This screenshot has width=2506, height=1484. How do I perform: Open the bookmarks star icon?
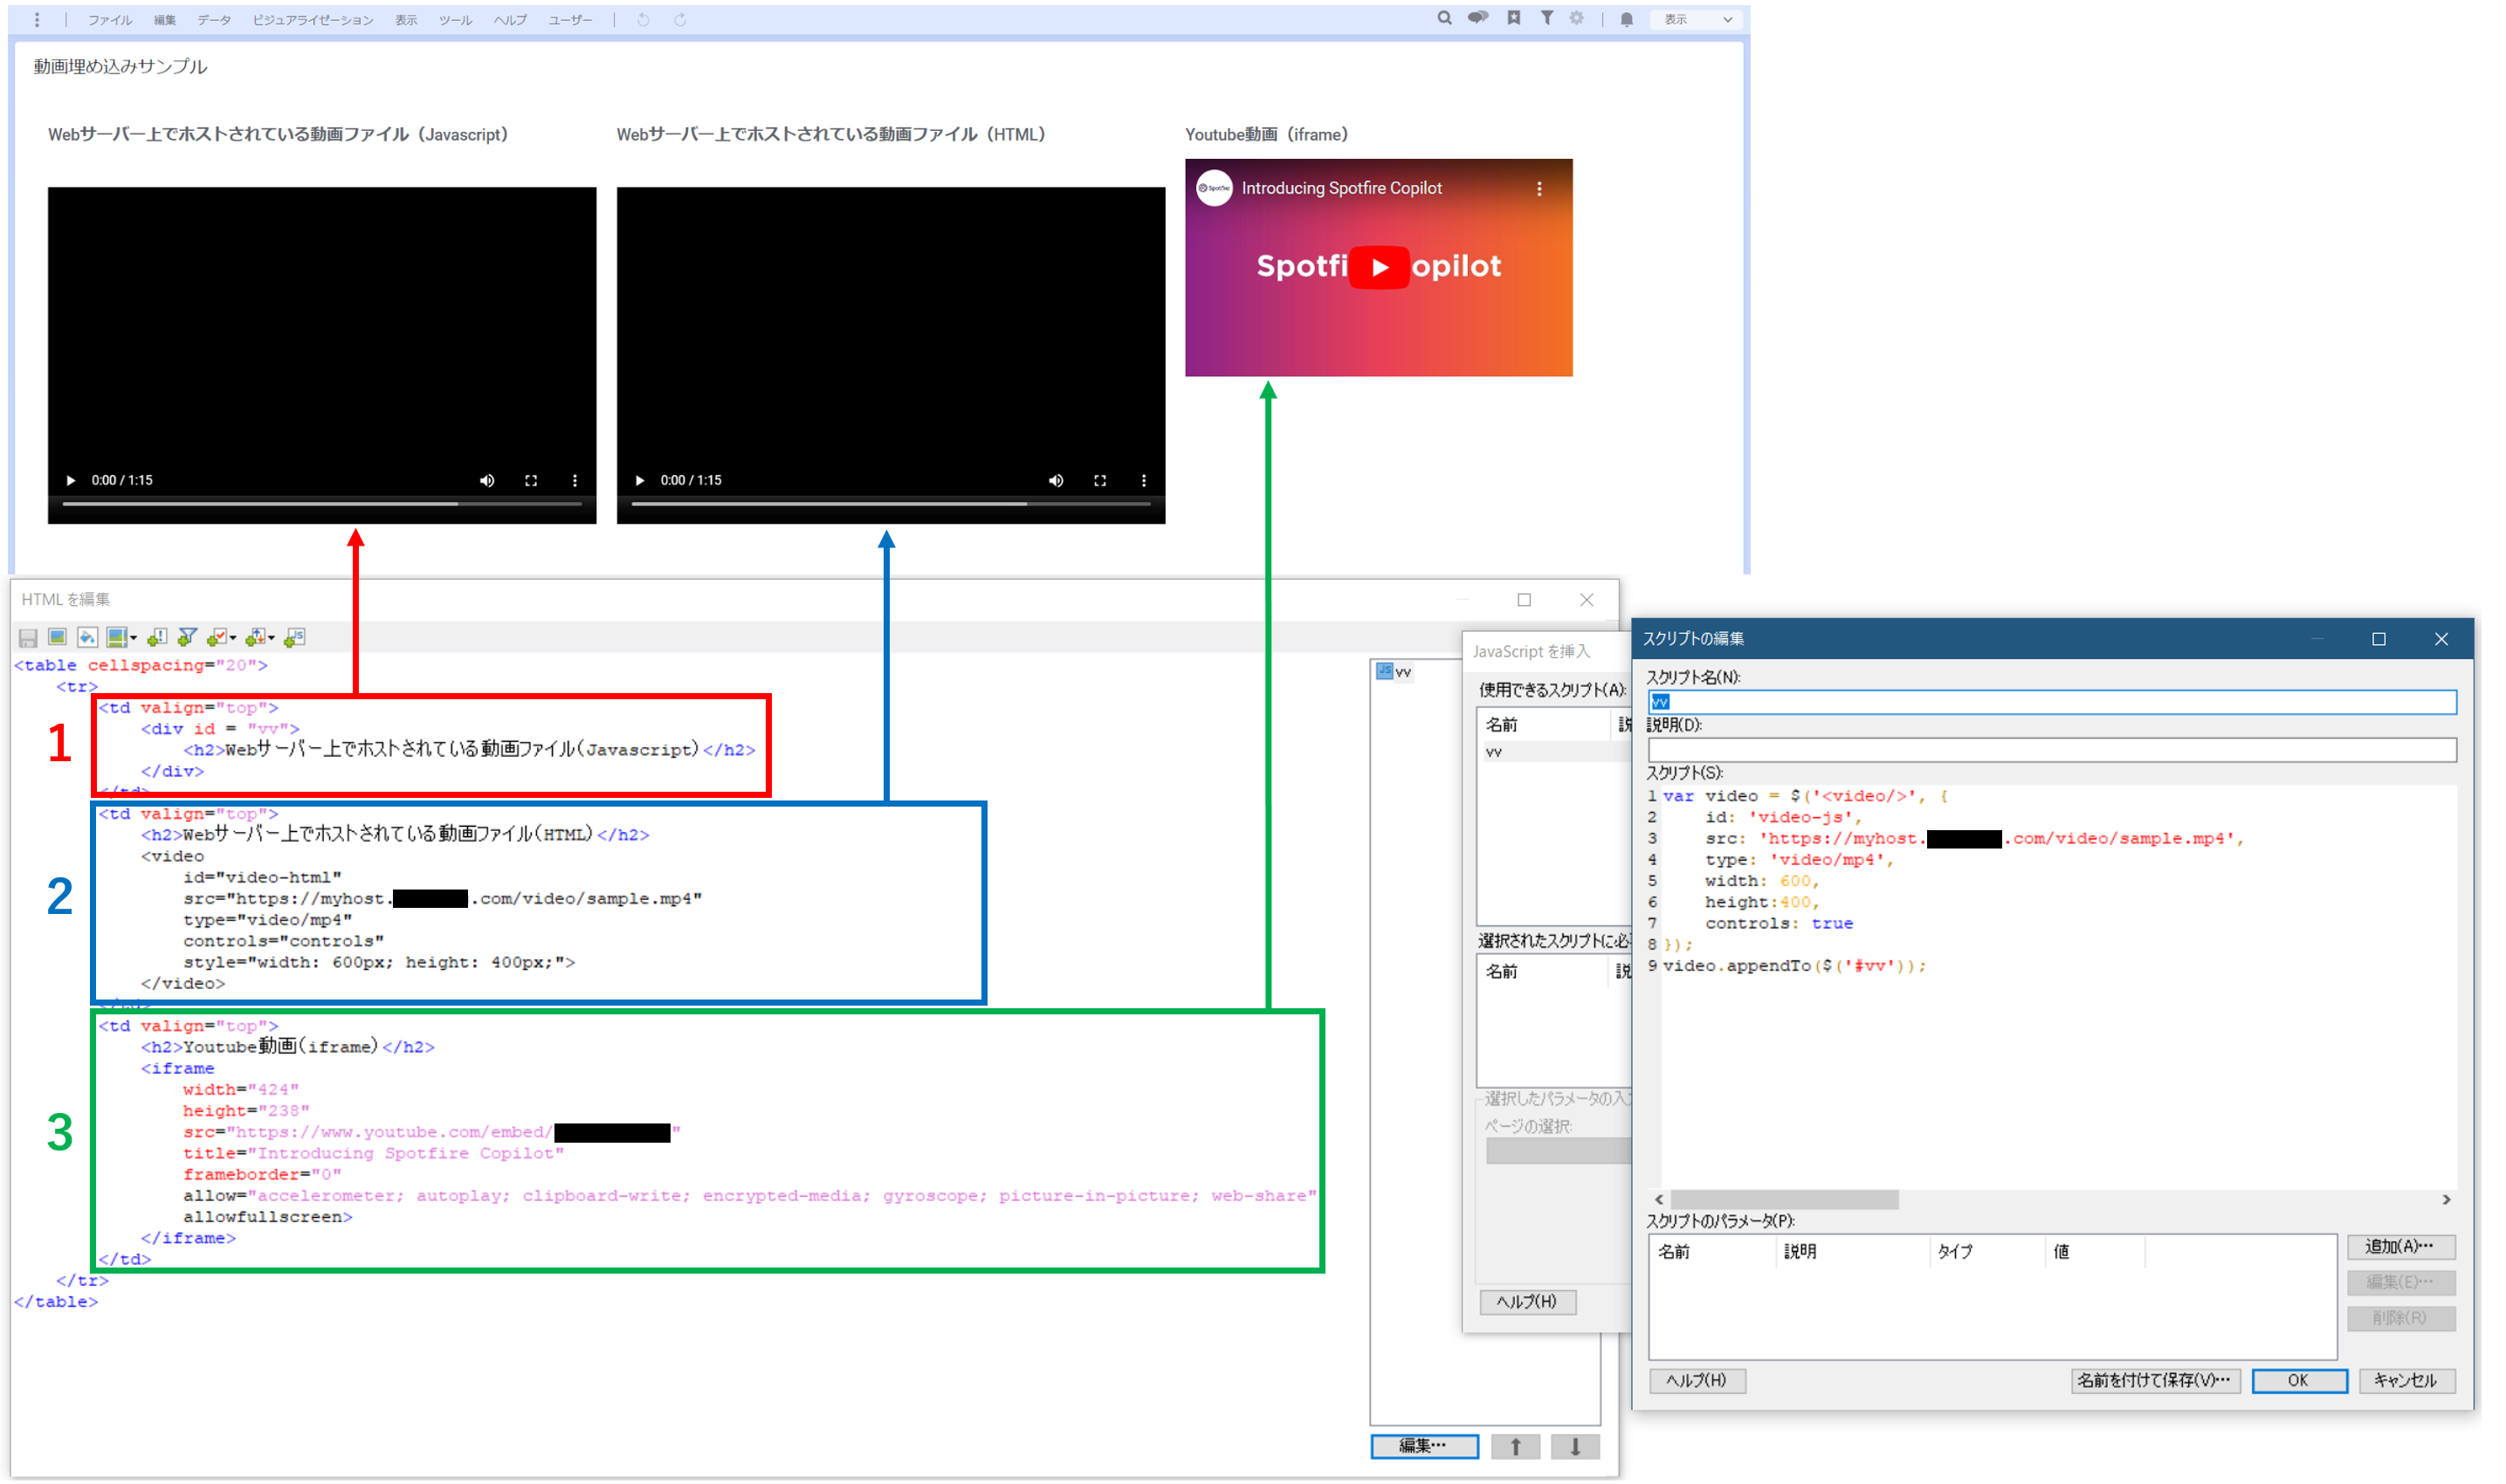(x=1513, y=18)
